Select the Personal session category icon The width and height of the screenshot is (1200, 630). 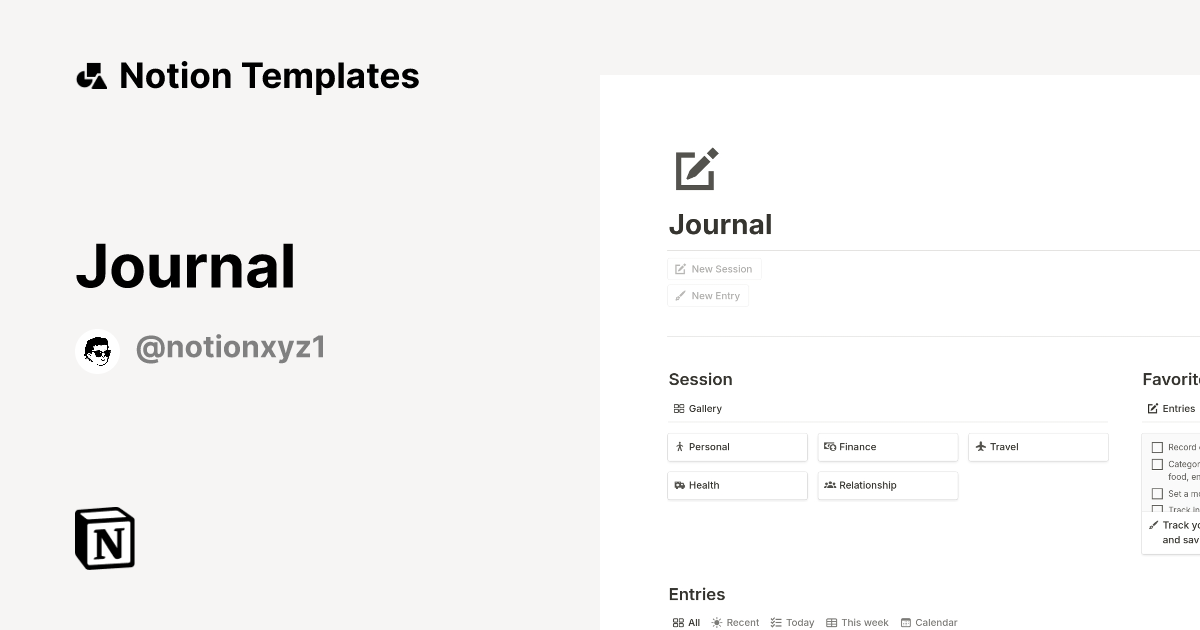pos(679,447)
